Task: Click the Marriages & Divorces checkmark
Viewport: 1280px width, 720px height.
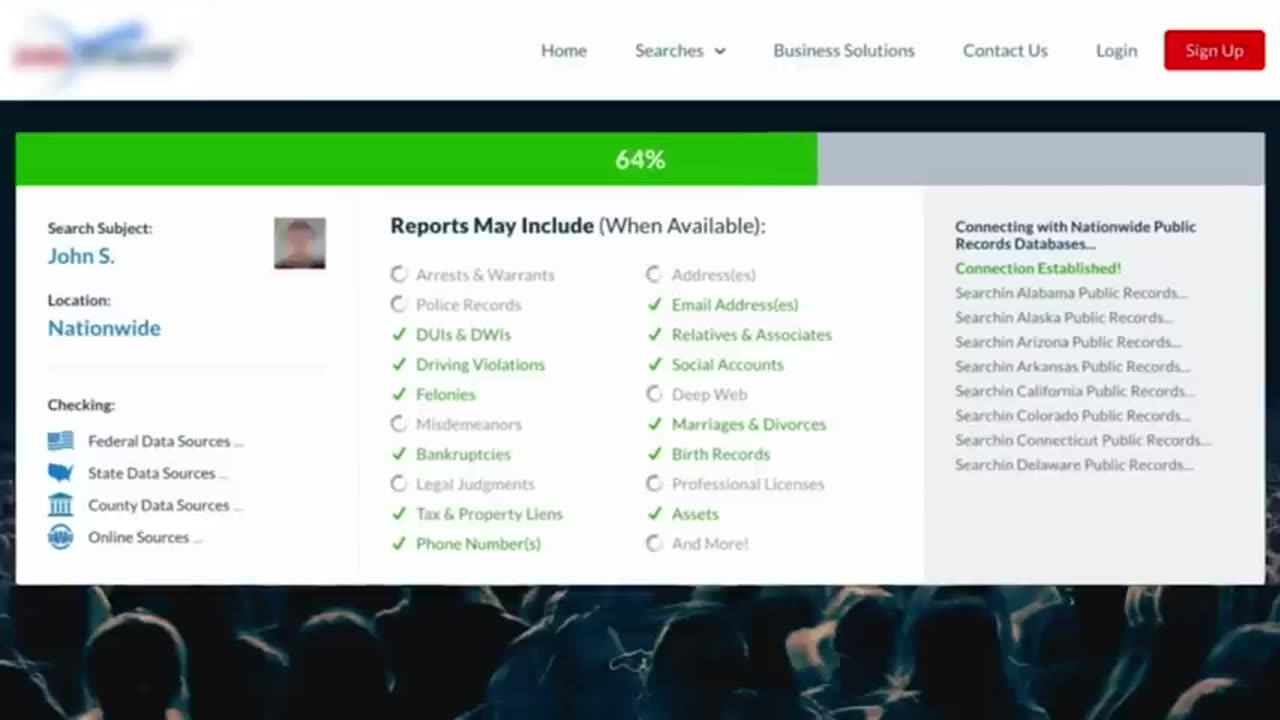Action: pos(655,424)
